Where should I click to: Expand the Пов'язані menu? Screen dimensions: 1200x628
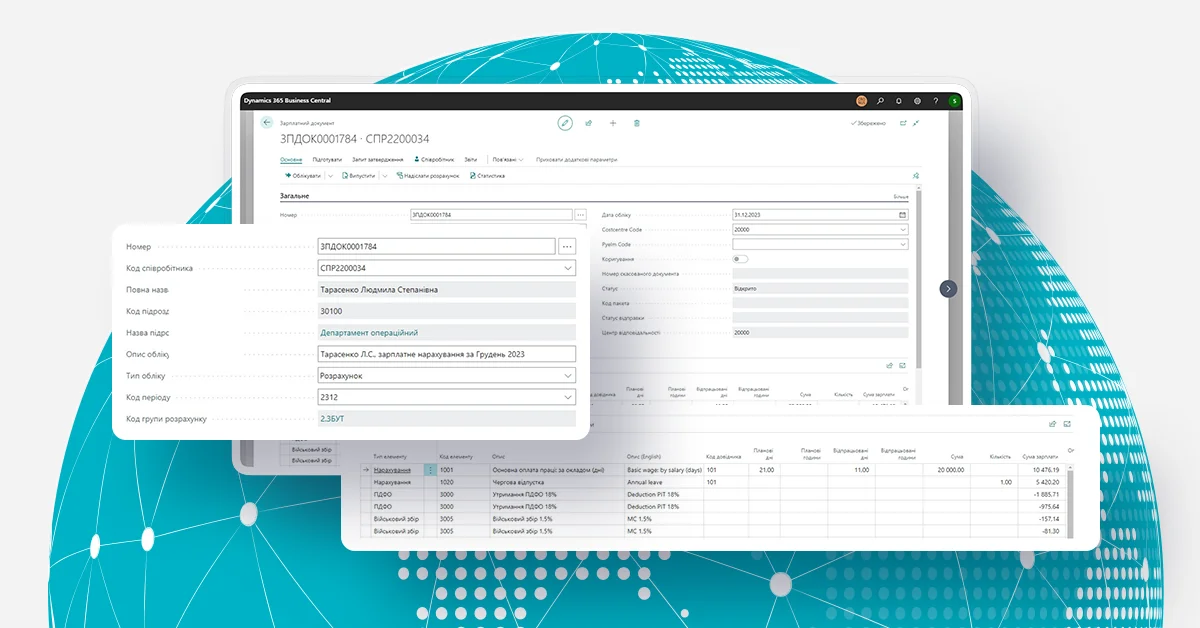[508, 159]
